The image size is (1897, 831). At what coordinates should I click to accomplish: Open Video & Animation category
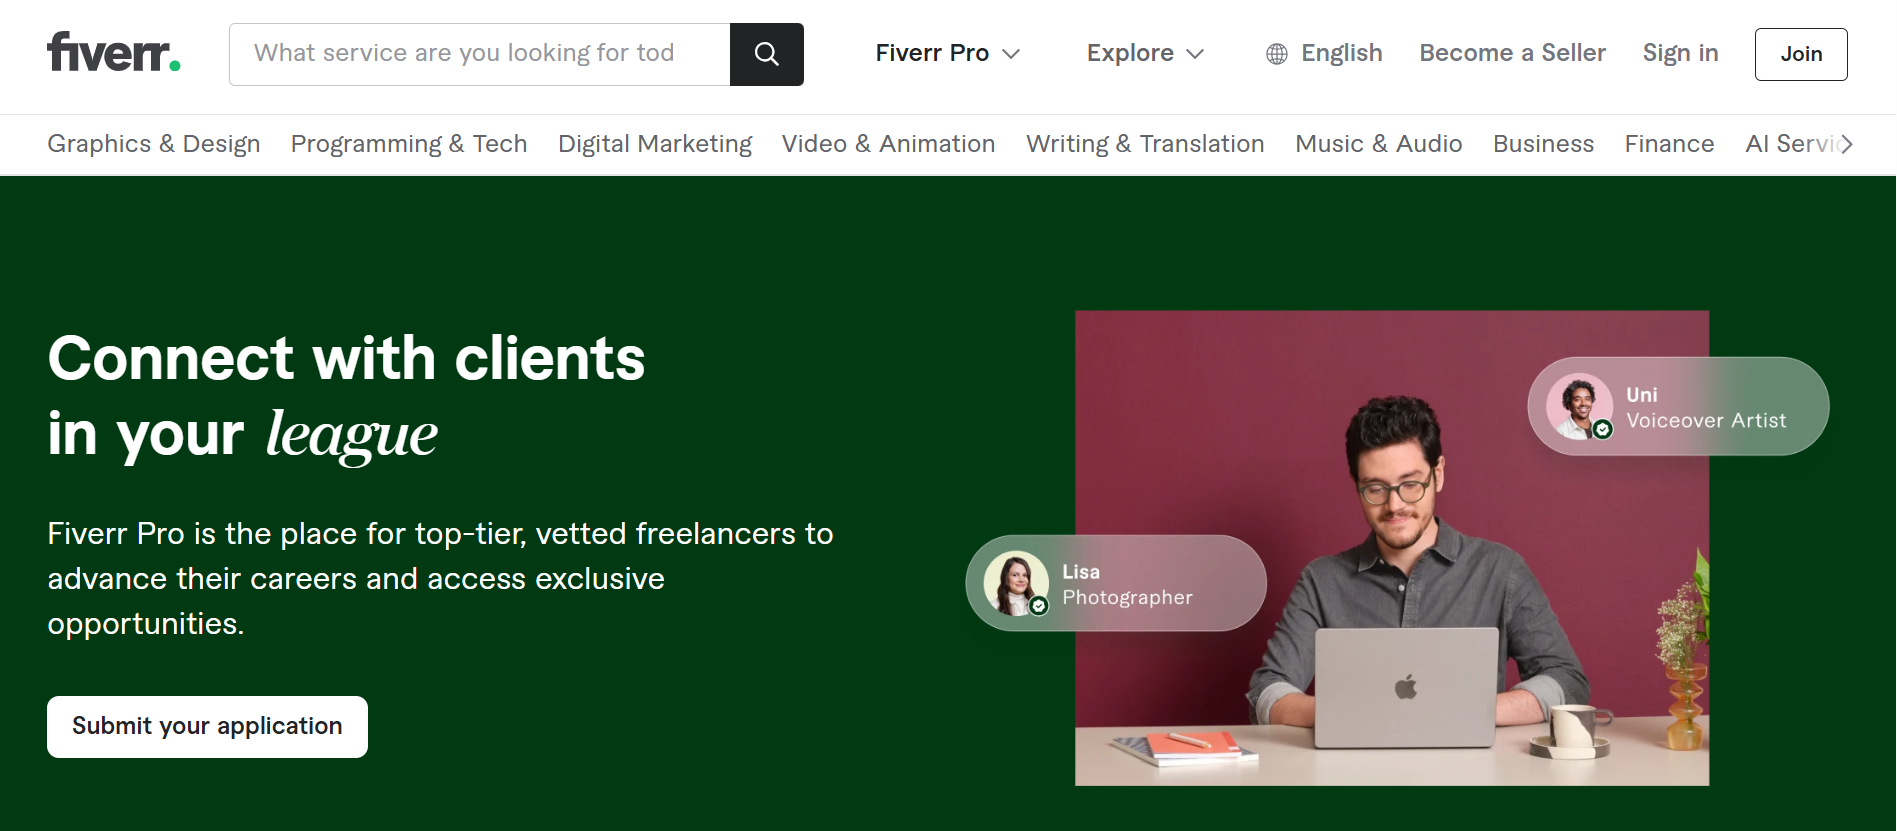[888, 144]
